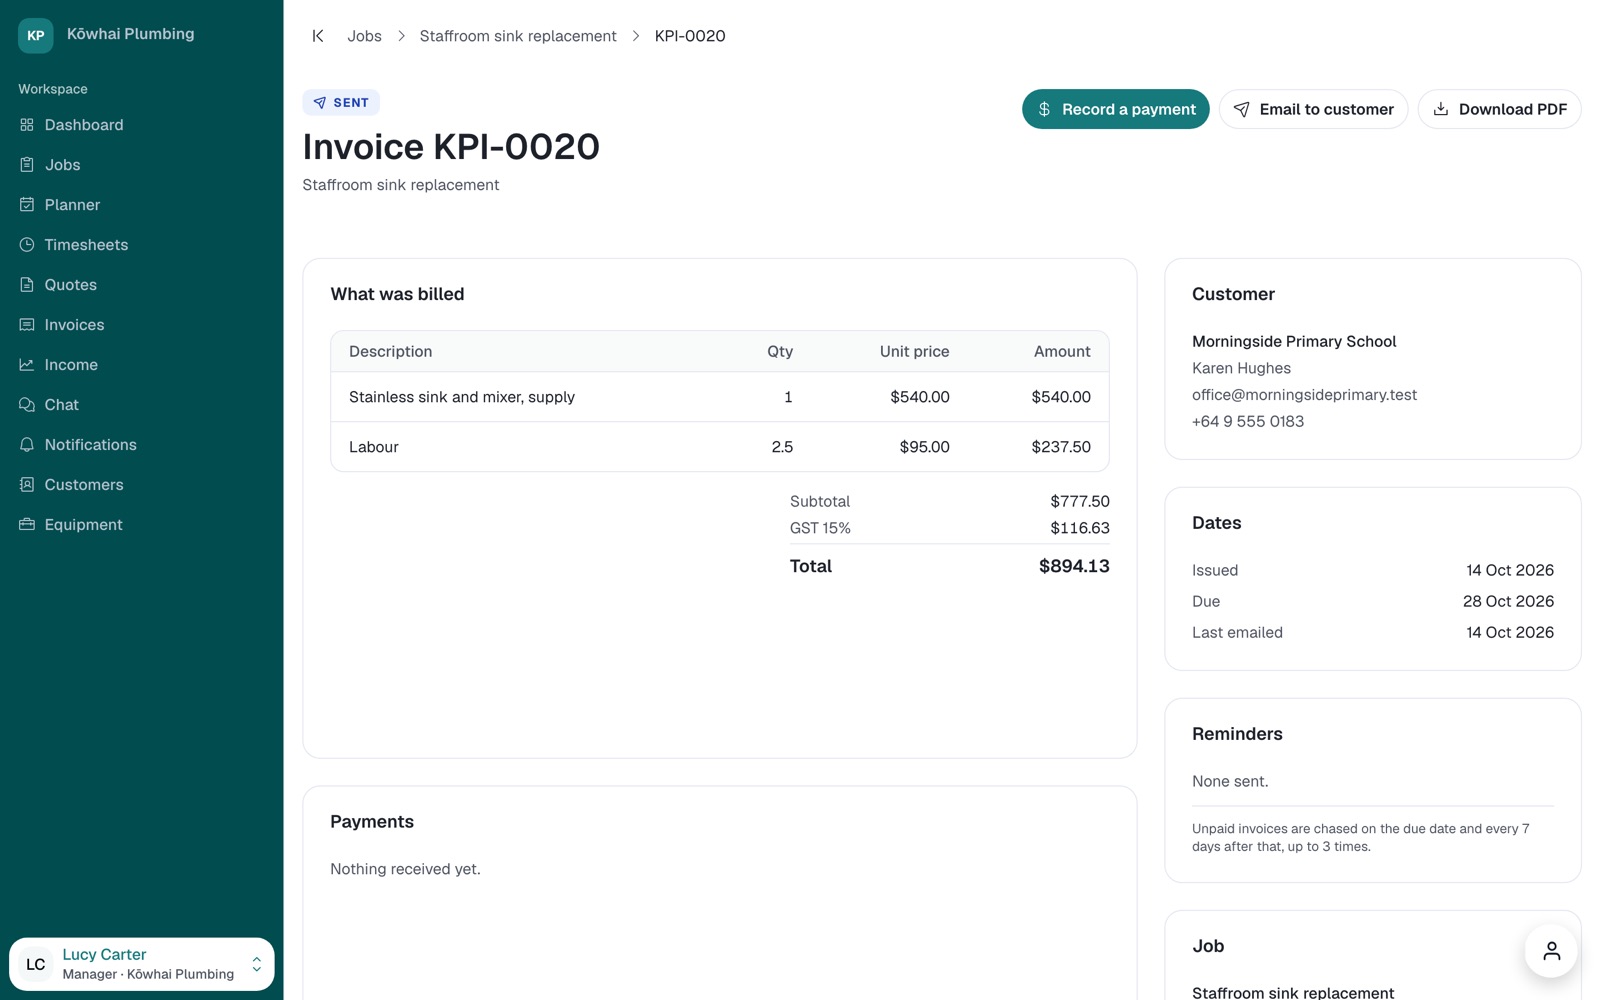This screenshot has width=1600, height=1000.
Task: Click the Dashboard grid icon
Action: (x=27, y=125)
